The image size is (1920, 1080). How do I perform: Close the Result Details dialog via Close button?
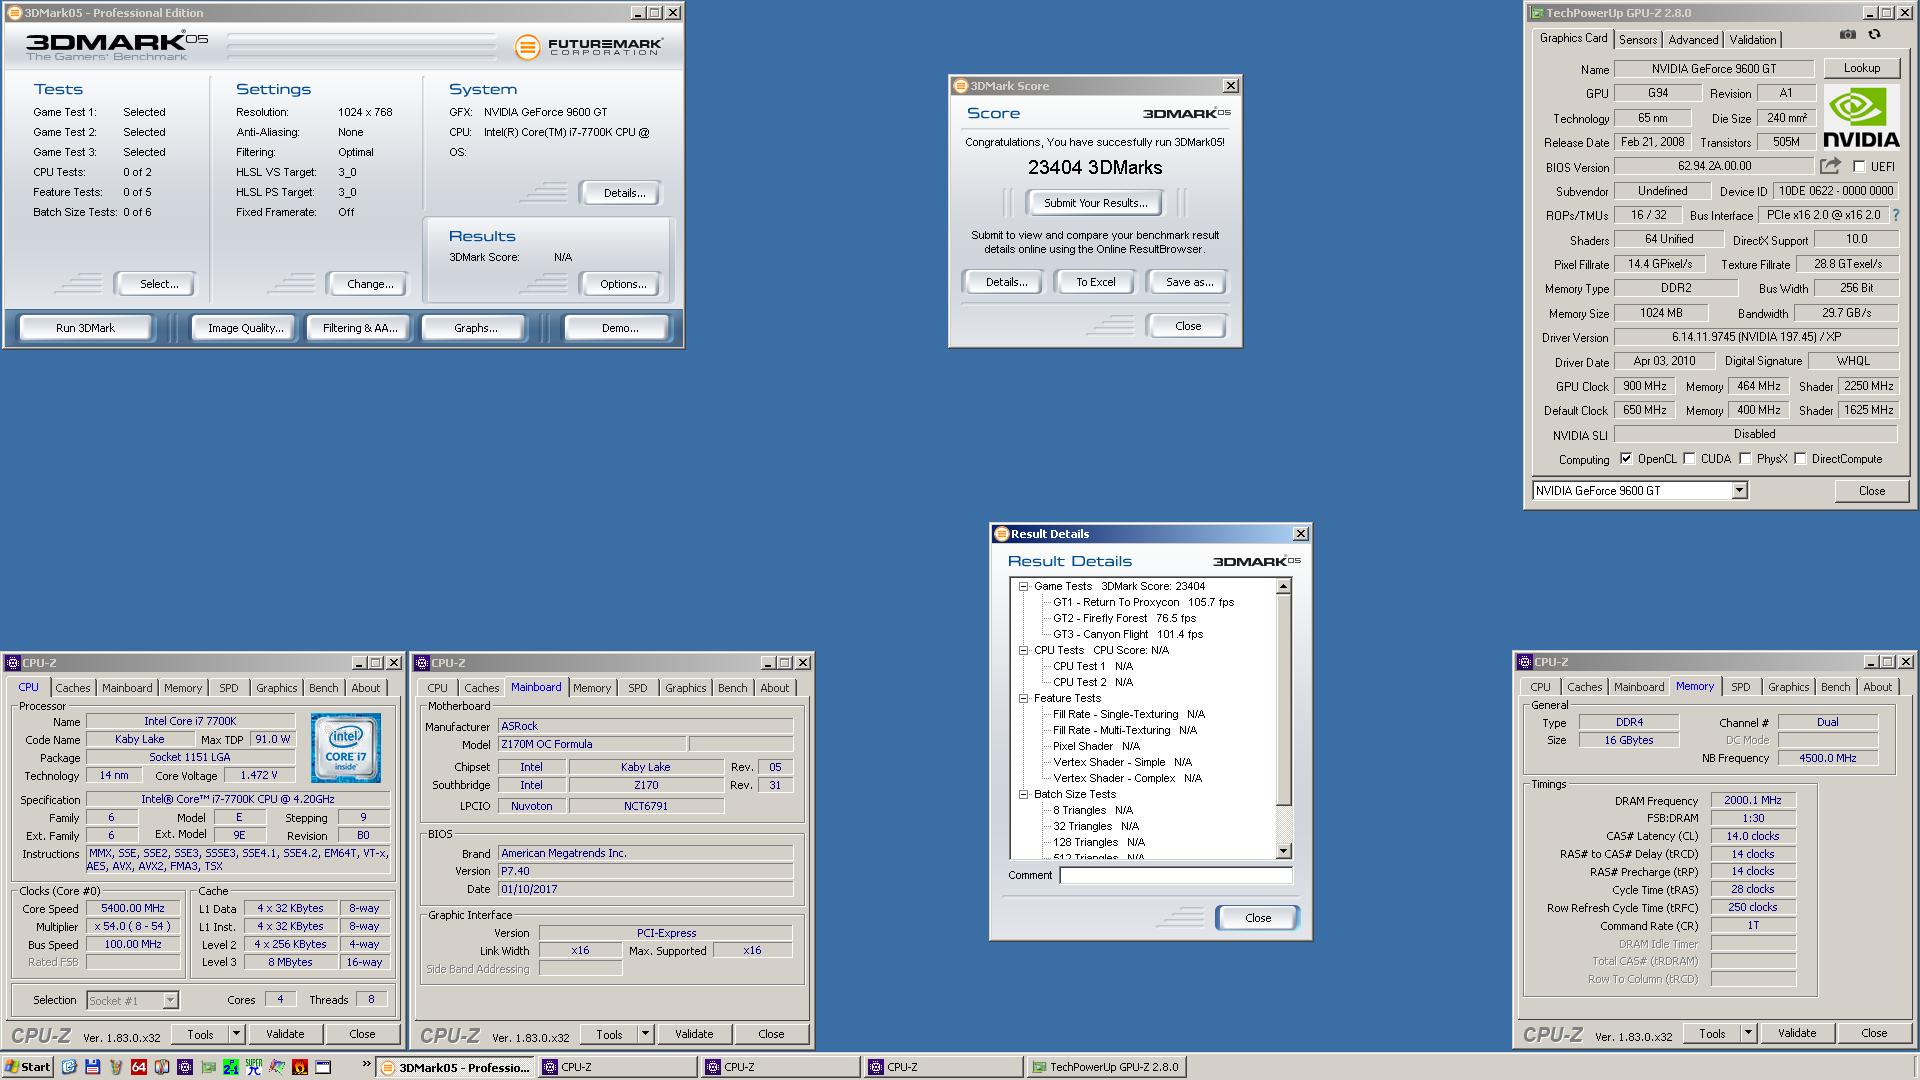click(1258, 918)
